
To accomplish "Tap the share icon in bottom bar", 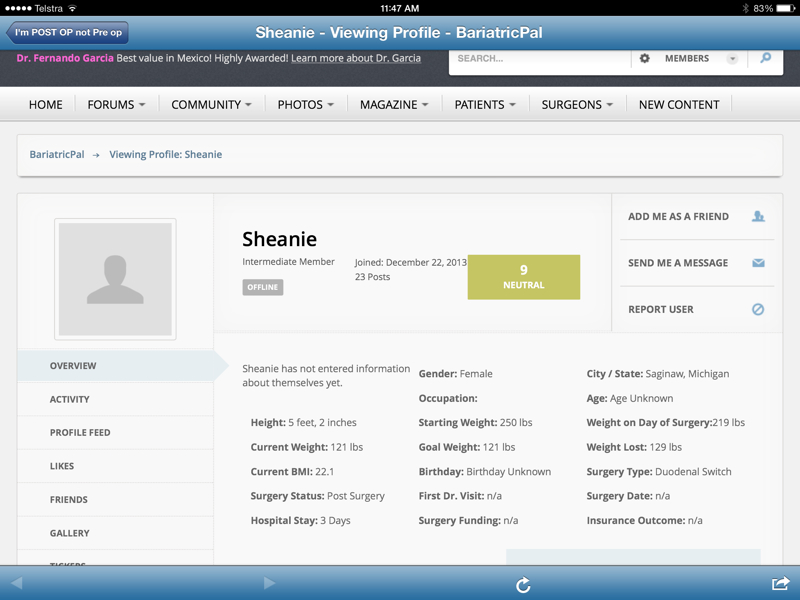I will (x=780, y=583).
